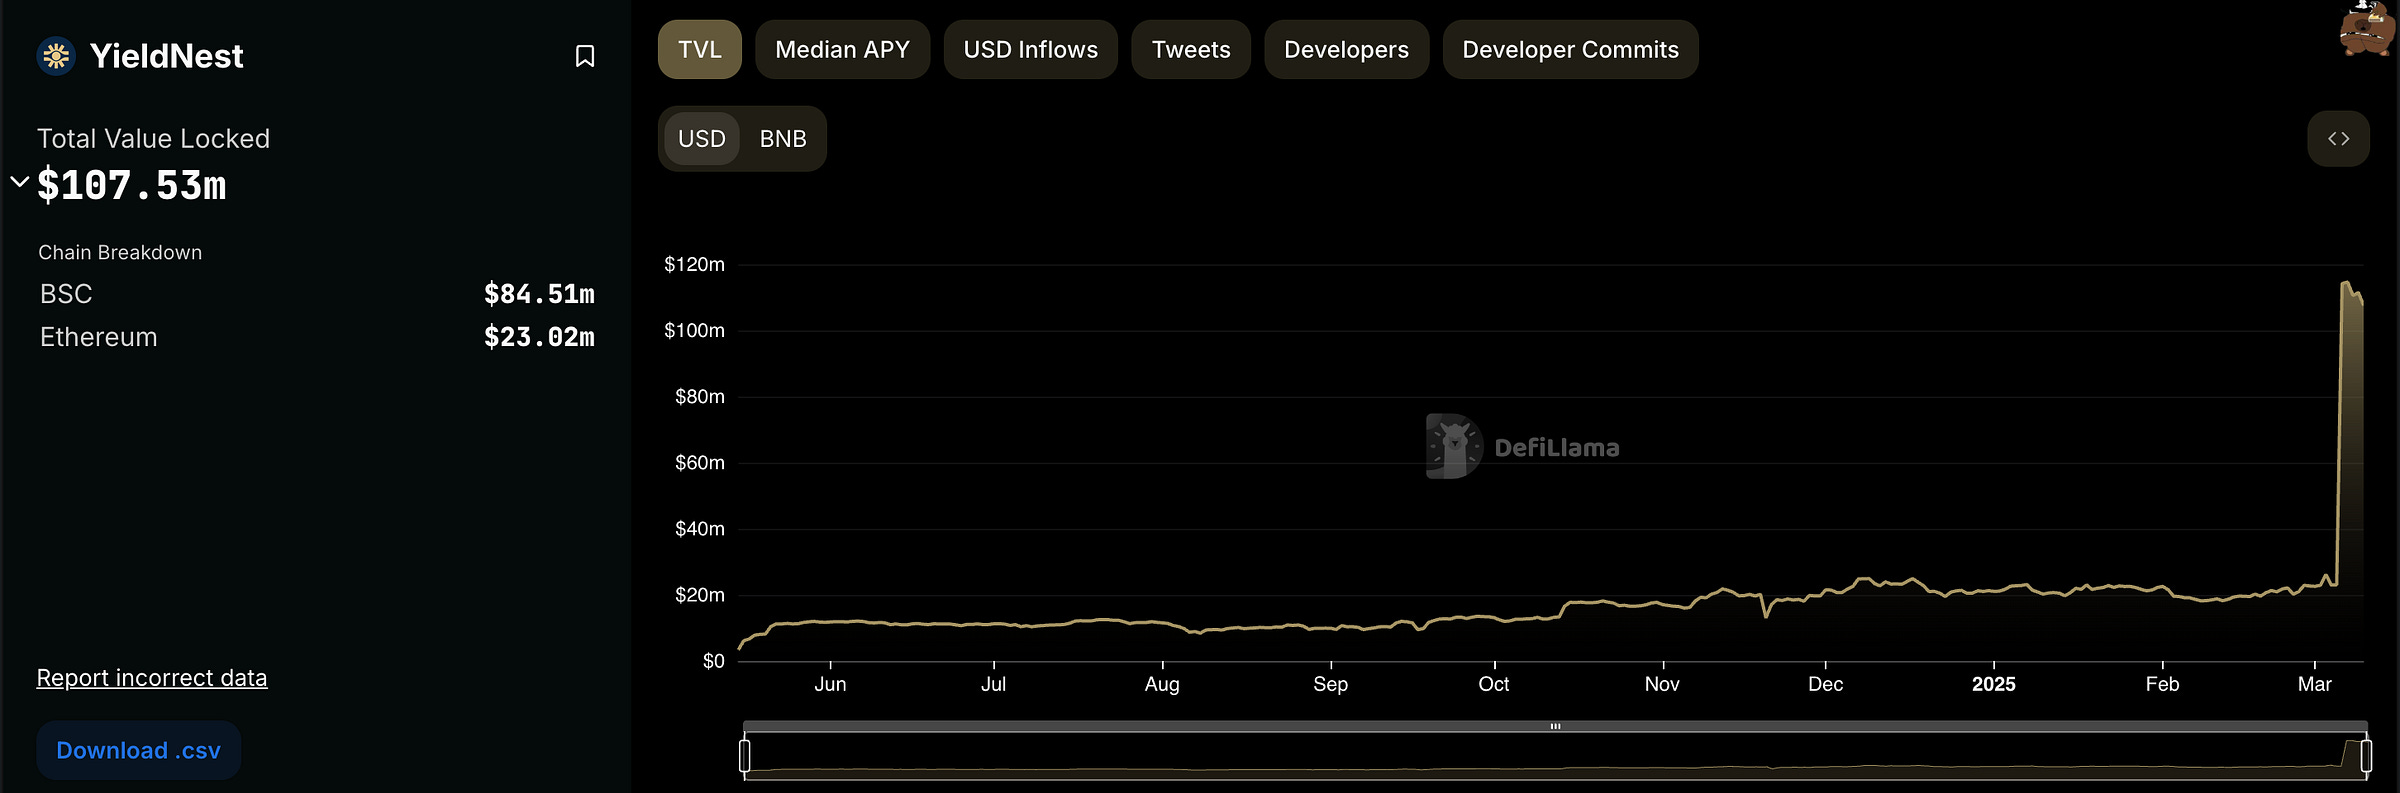This screenshot has width=2400, height=793.
Task: Click the llama avatar in the corner
Action: (2366, 28)
